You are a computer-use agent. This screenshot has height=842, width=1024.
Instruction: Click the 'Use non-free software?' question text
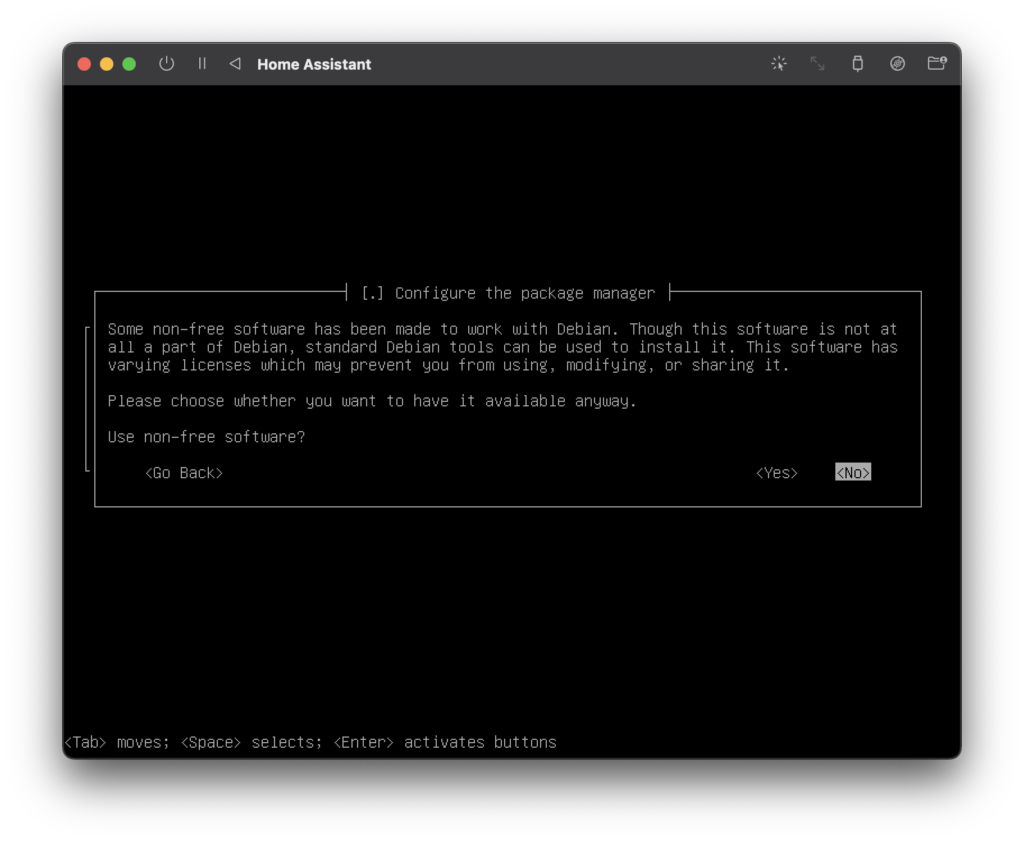(x=206, y=437)
